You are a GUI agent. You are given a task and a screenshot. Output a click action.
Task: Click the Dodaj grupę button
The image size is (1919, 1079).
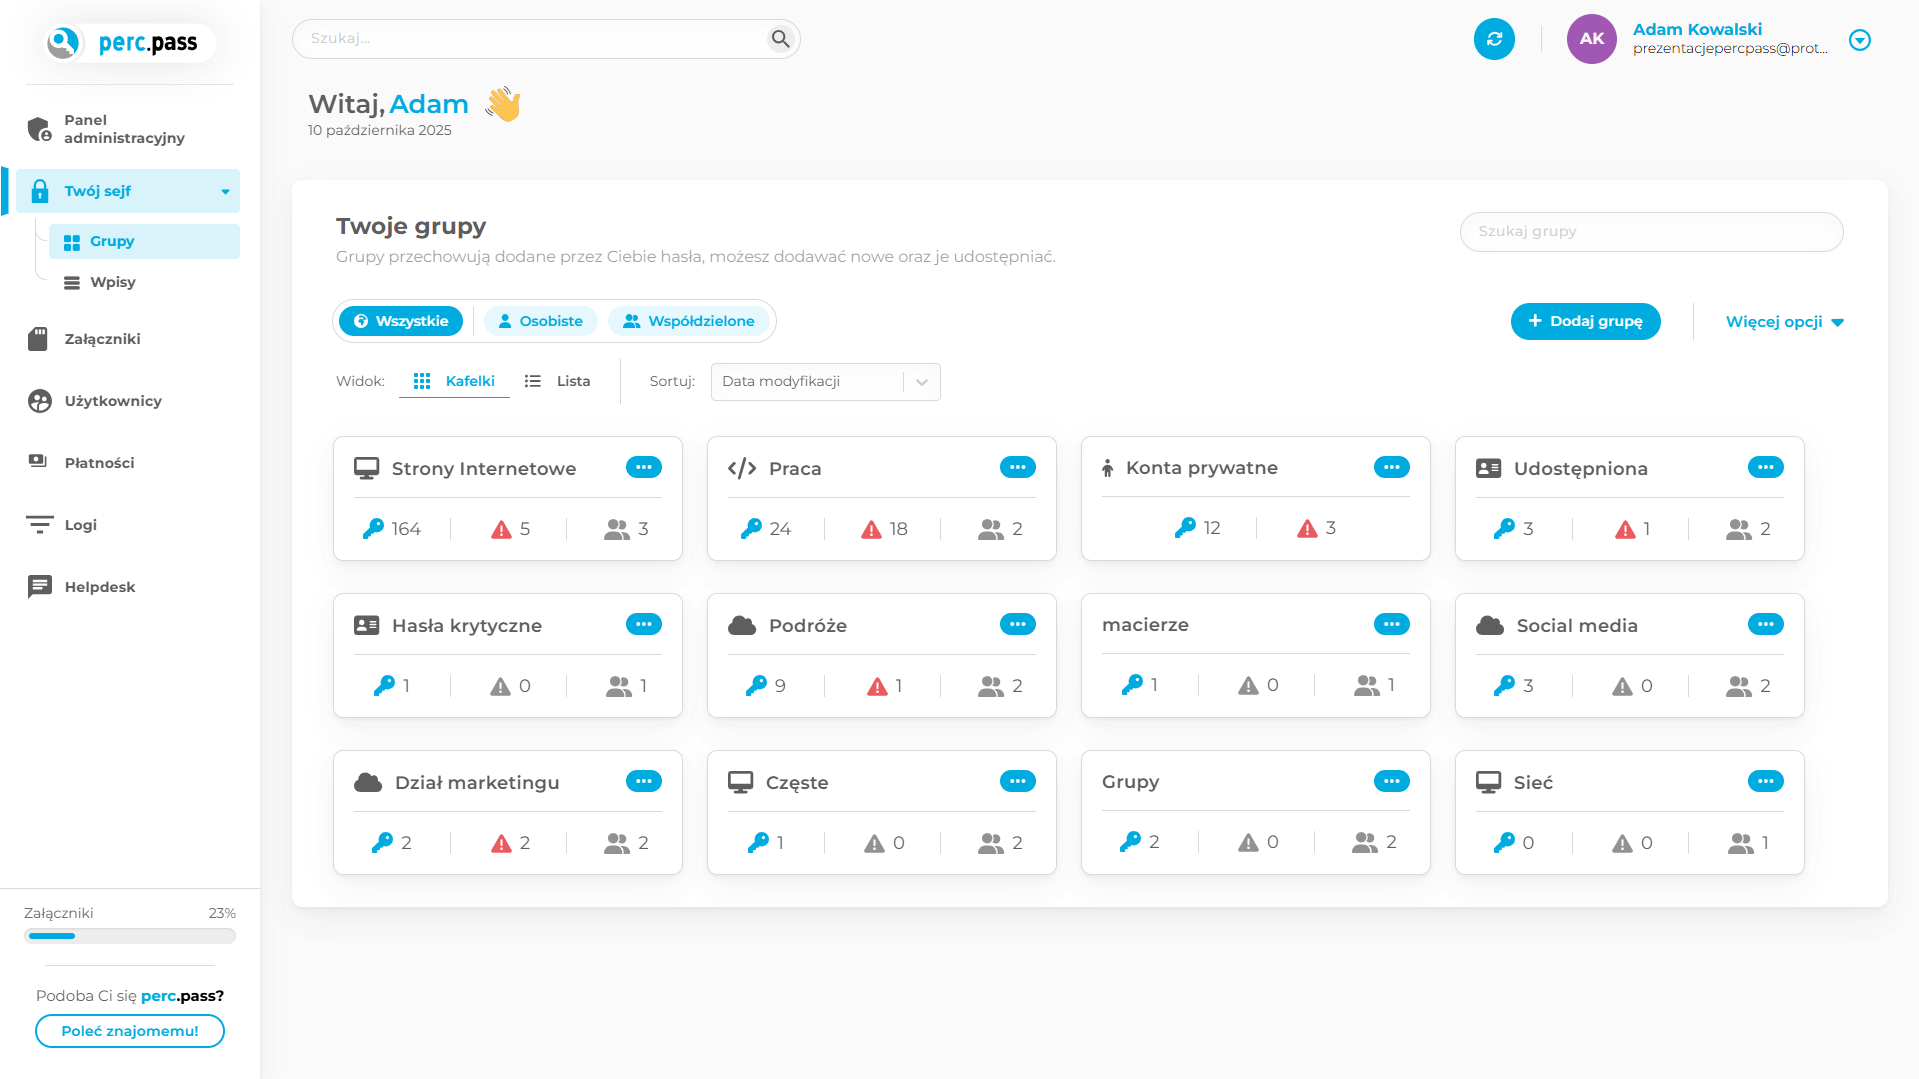[x=1585, y=321]
